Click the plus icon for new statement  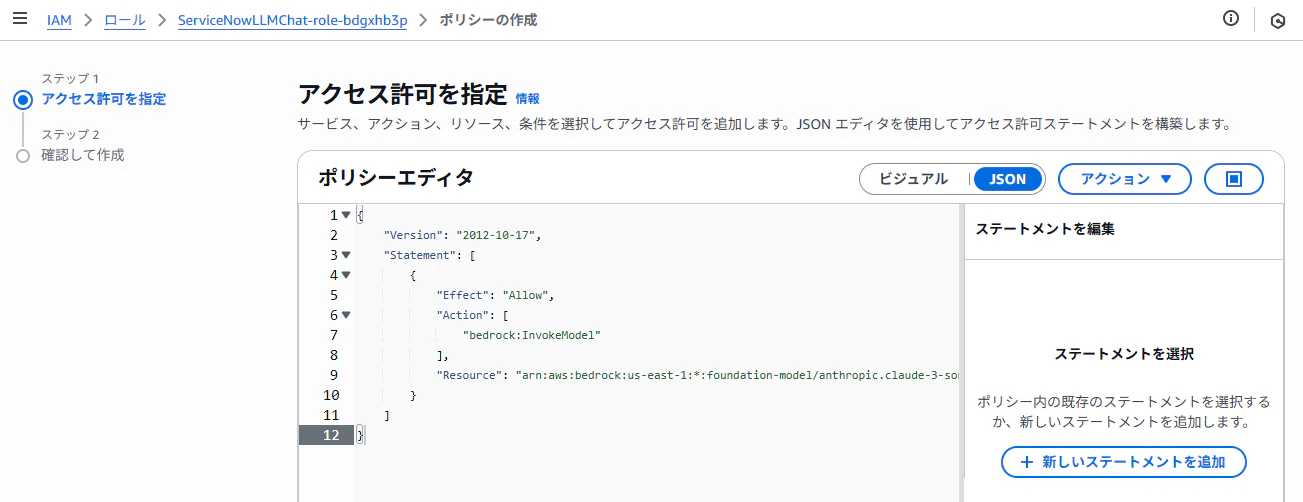[x=1026, y=462]
